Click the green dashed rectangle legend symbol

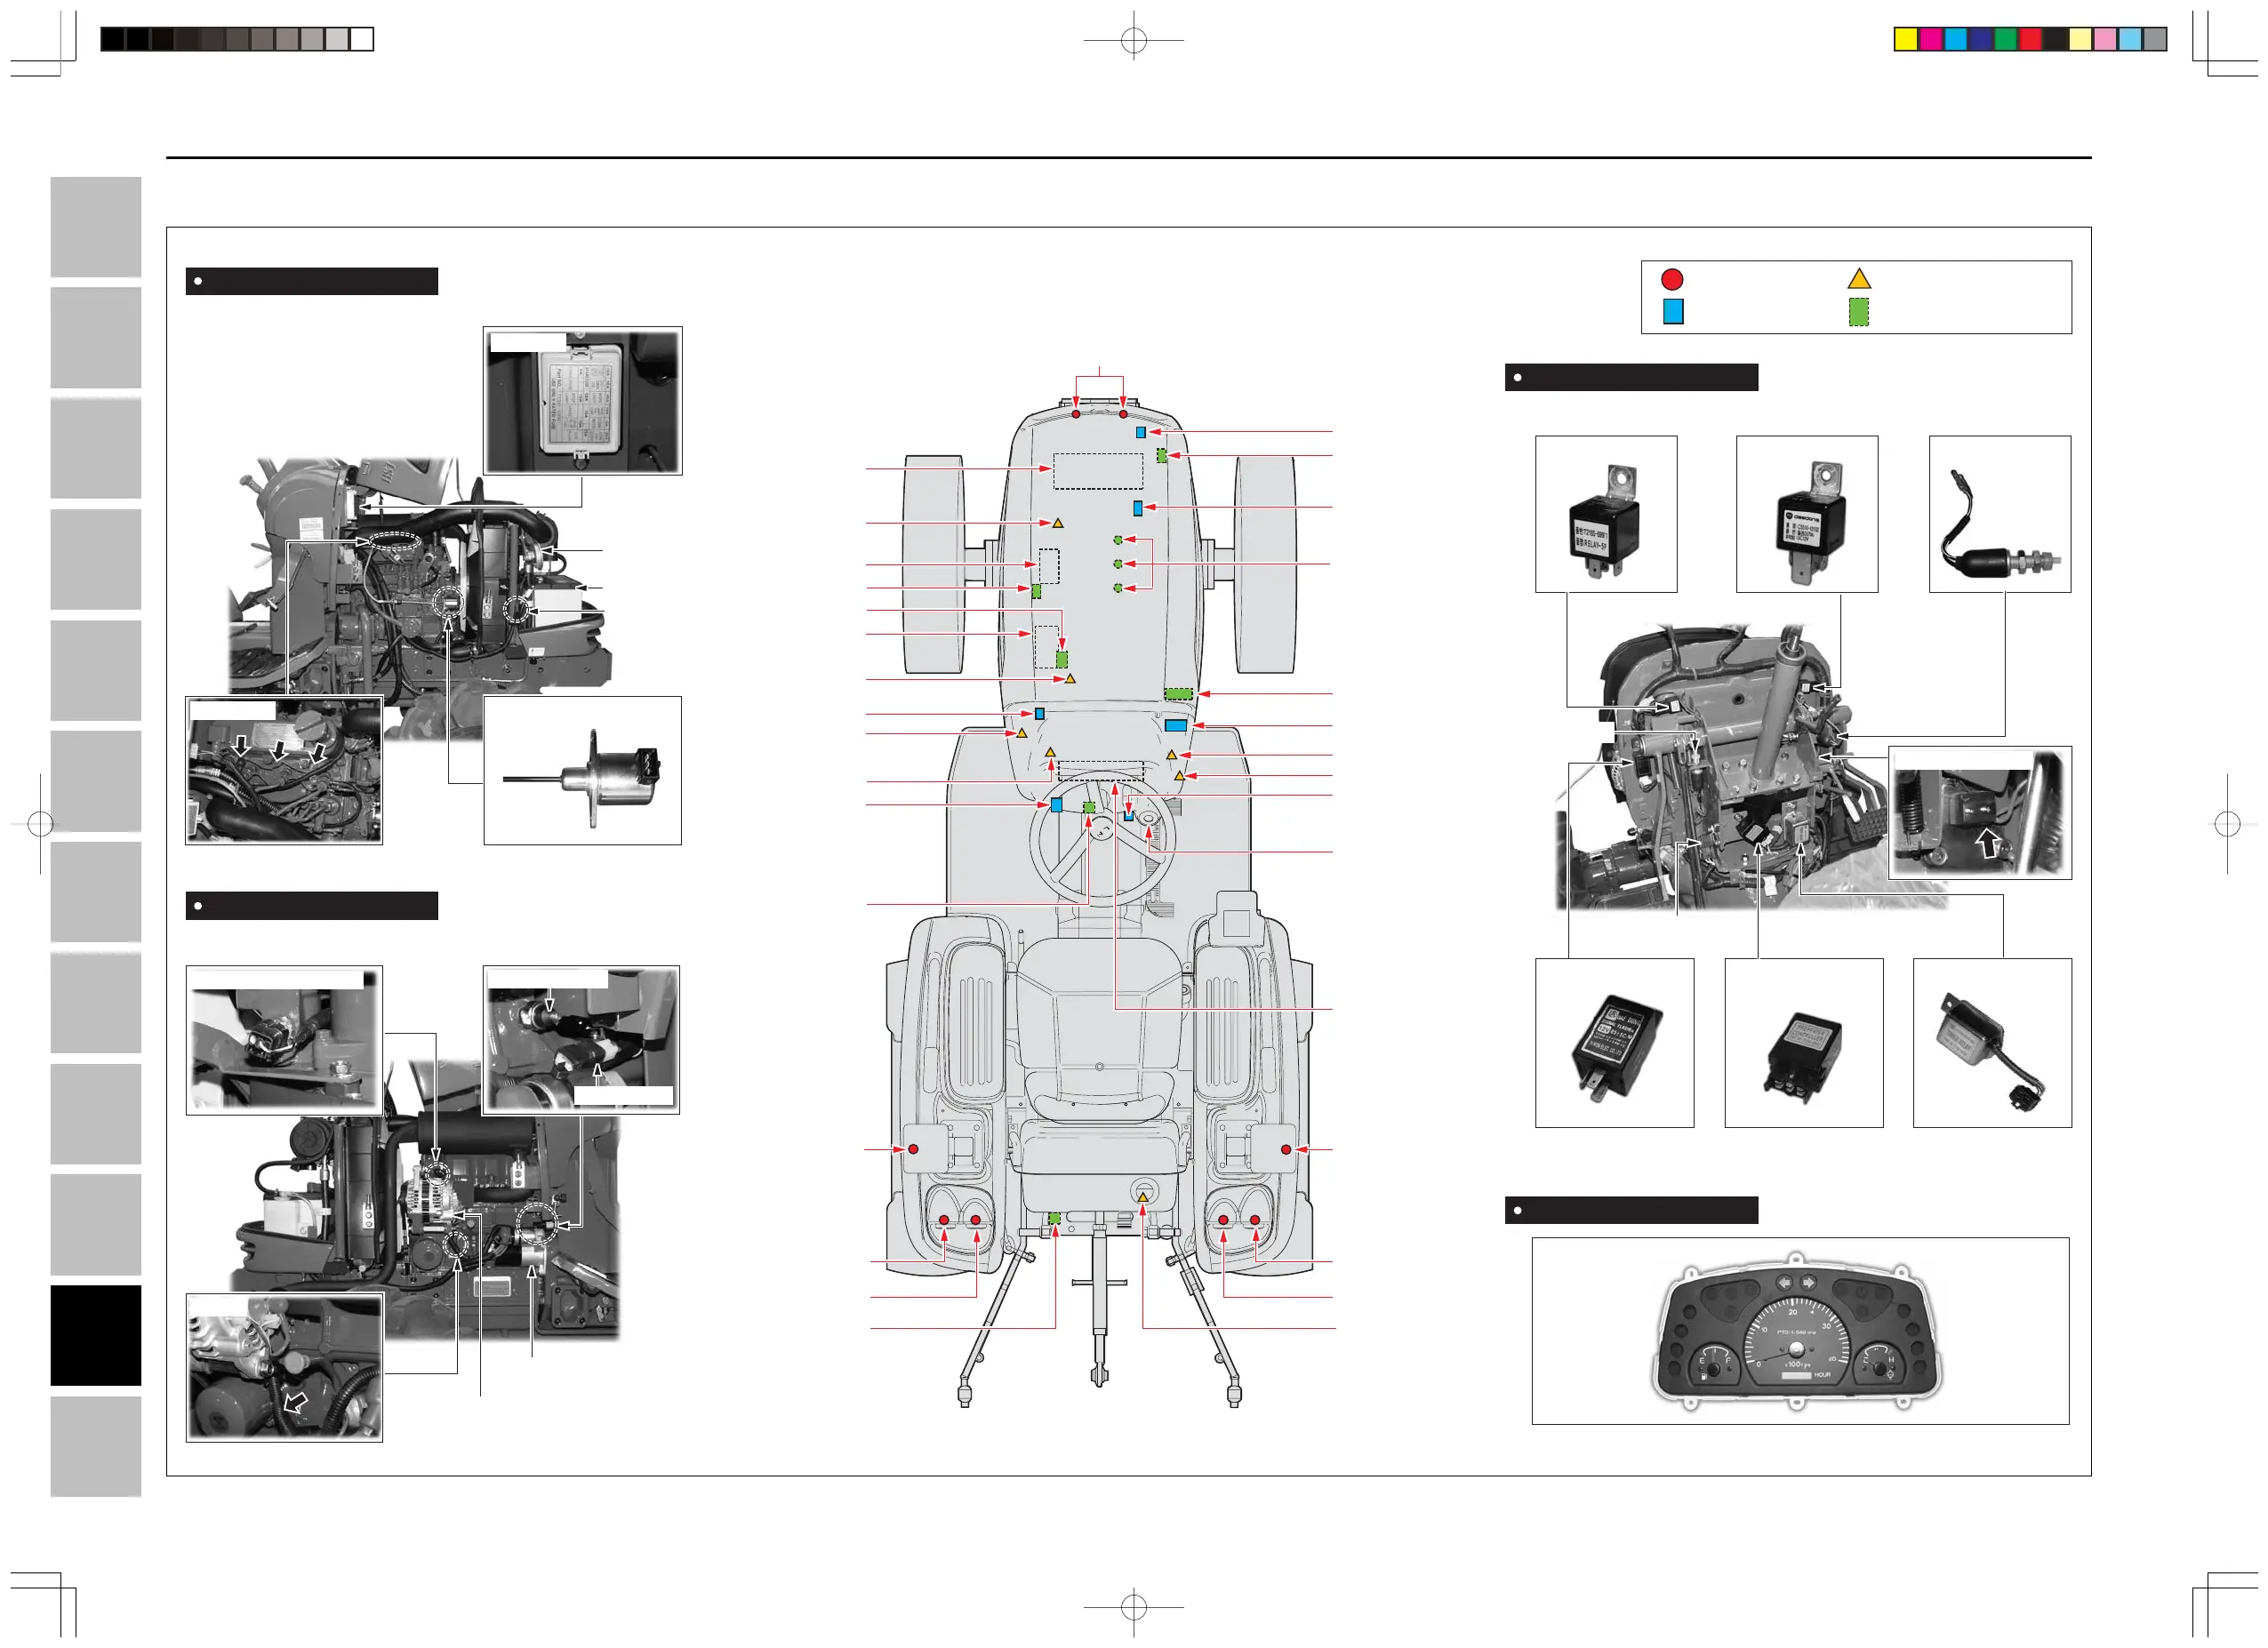coord(1859,312)
